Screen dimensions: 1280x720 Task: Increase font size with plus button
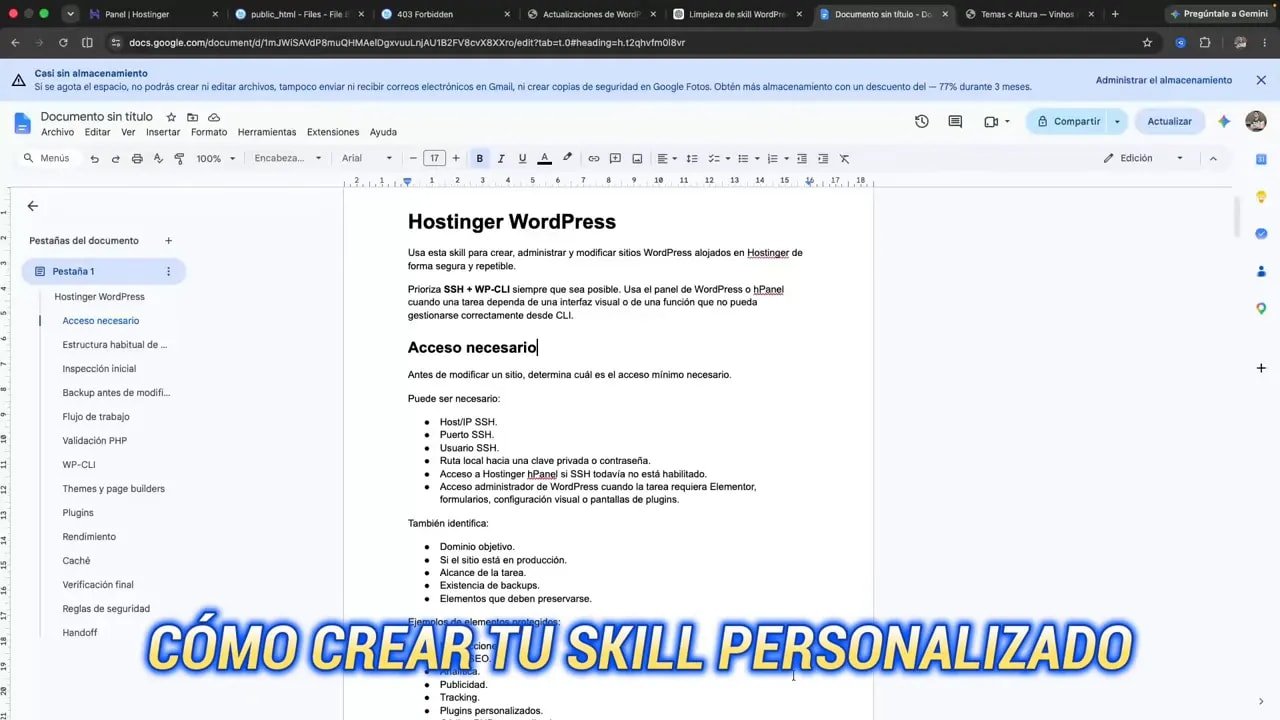(x=456, y=158)
